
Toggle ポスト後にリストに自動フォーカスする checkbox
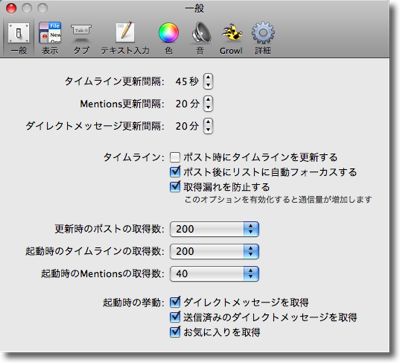click(175, 172)
